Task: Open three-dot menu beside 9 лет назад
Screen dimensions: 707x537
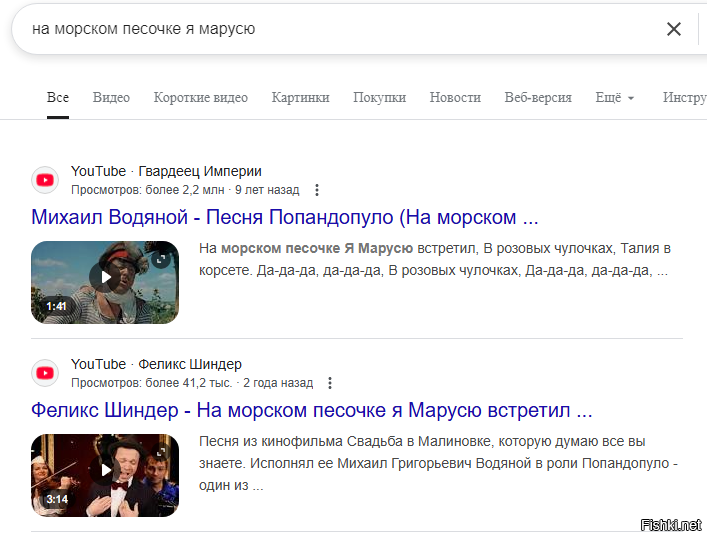Action: pyautogui.click(x=317, y=190)
